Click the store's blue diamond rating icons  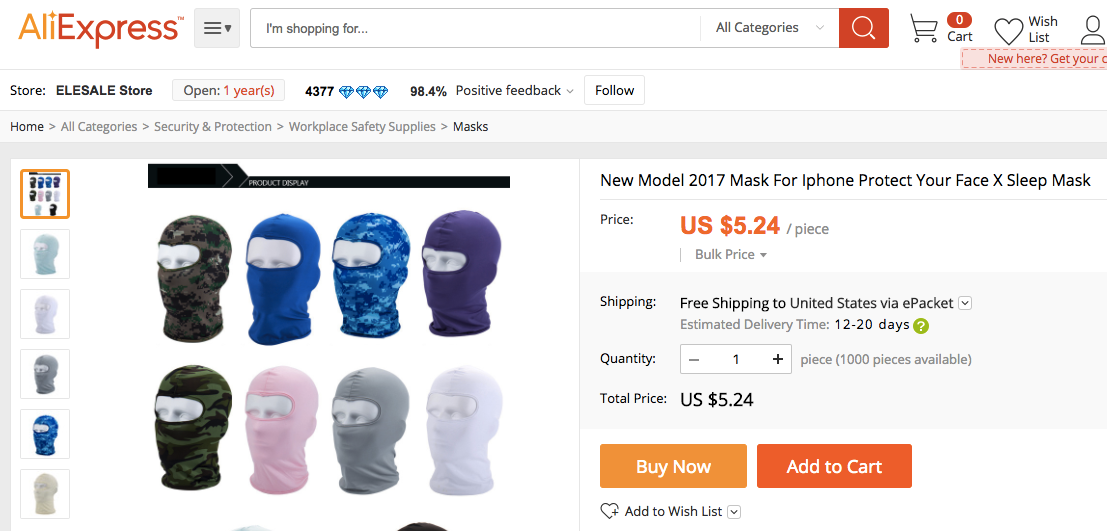(364, 91)
